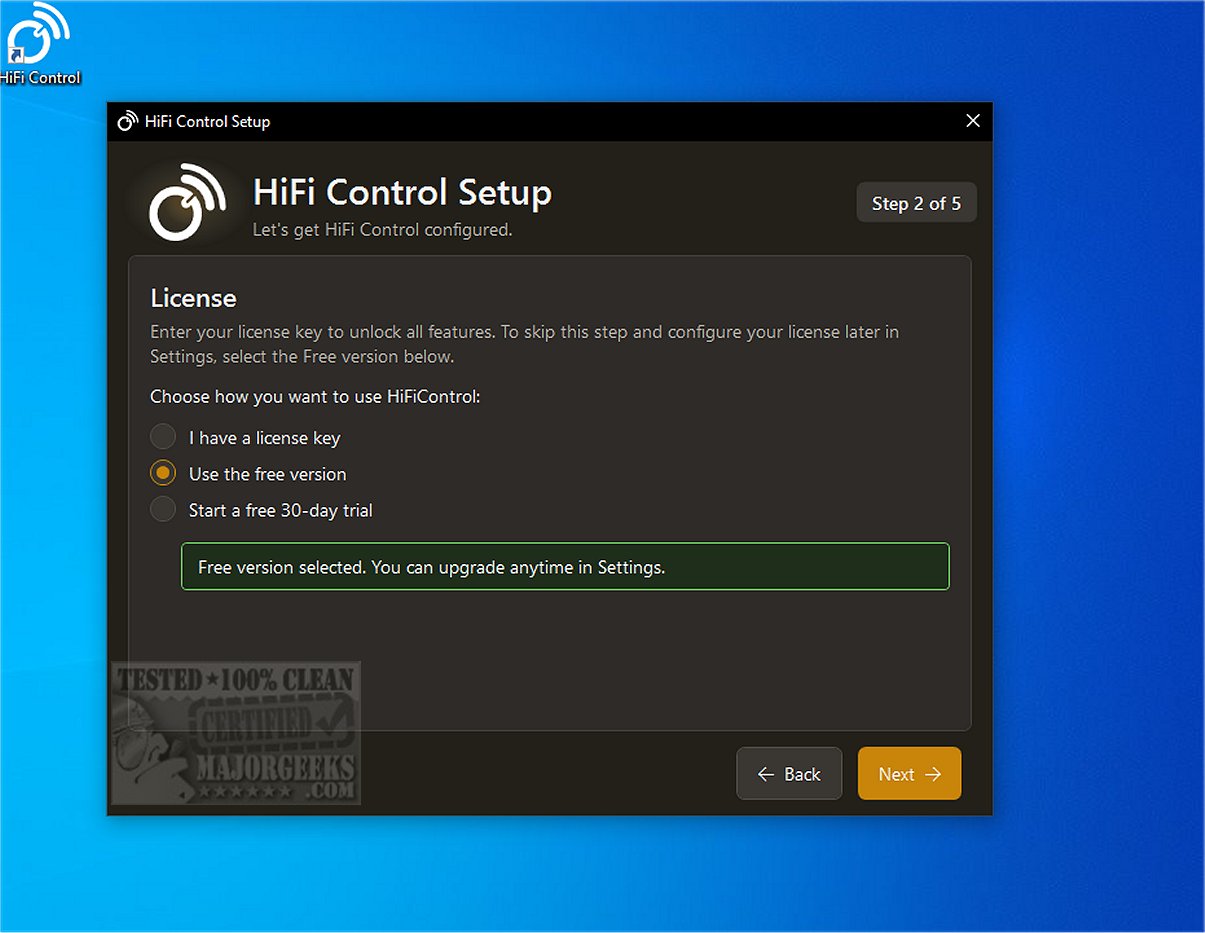Click the large HiFi Control logo
This screenshot has width=1205, height=933.
187,202
